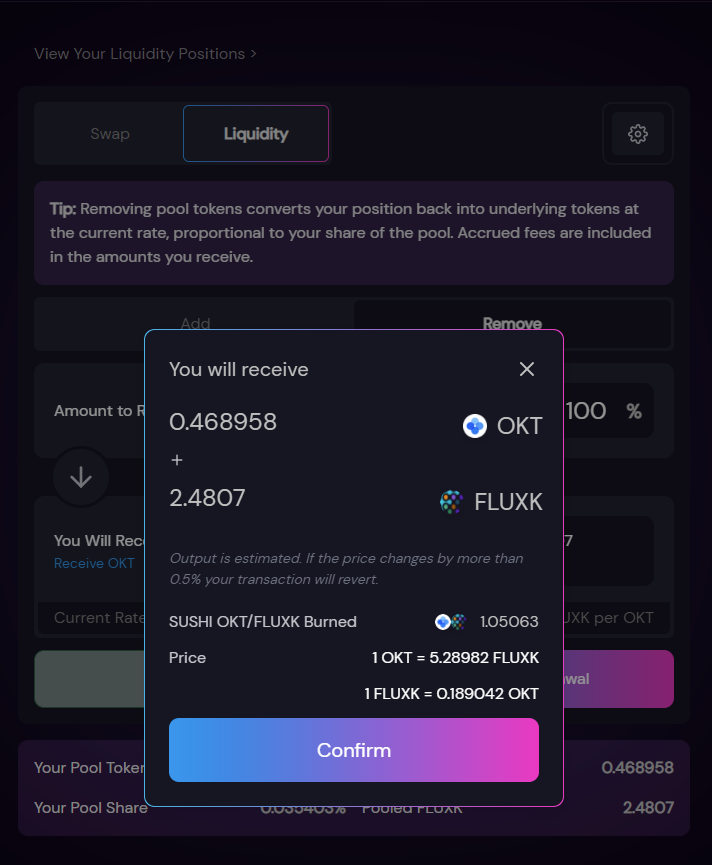This screenshot has height=865, width=712.
Task: Click the 1 FLUXK = 0.189042 OKT price
Action: click(x=451, y=693)
